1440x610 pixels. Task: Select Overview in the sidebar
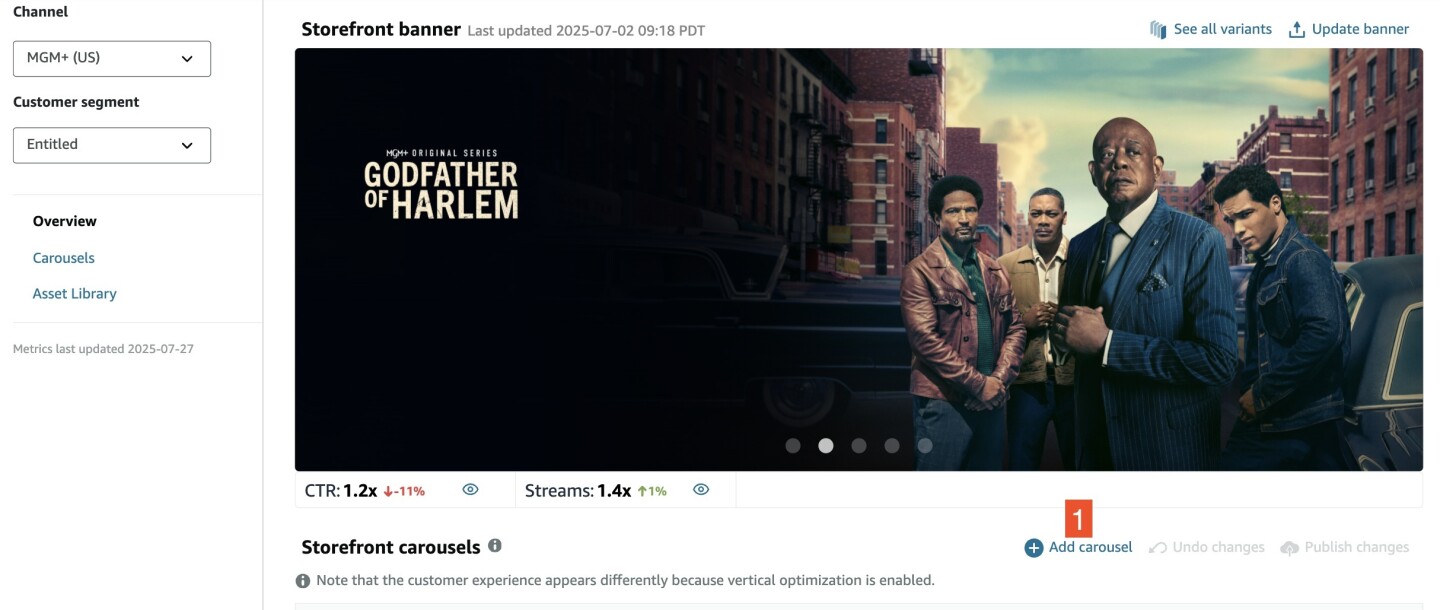(x=65, y=221)
